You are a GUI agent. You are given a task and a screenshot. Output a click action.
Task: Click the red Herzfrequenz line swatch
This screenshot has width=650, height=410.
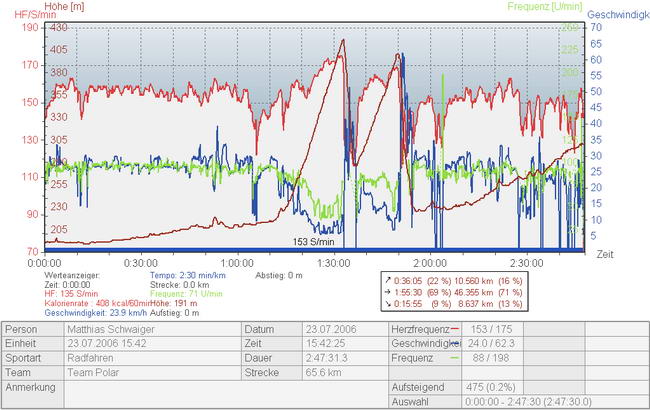tap(455, 328)
